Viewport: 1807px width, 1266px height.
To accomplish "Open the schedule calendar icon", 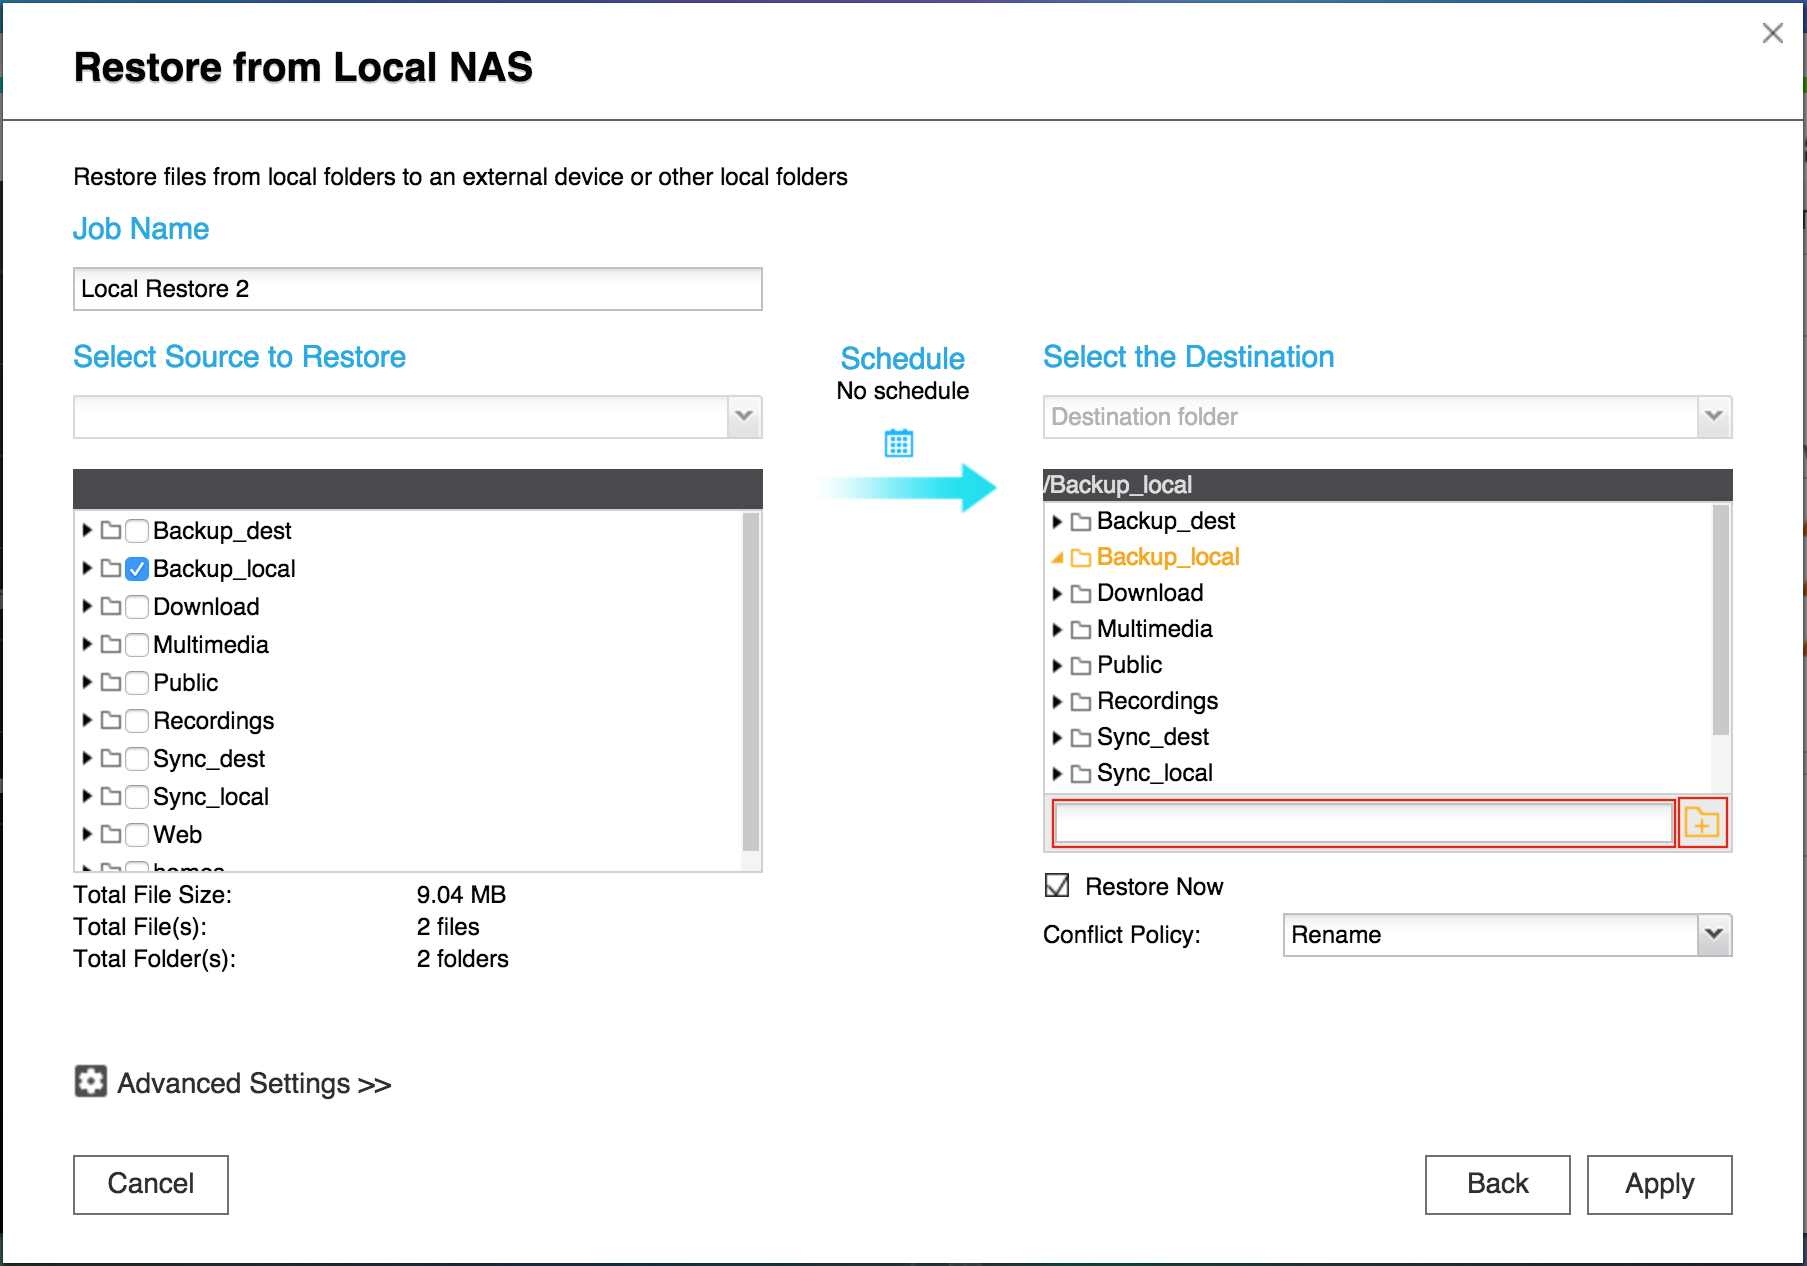I will (899, 442).
